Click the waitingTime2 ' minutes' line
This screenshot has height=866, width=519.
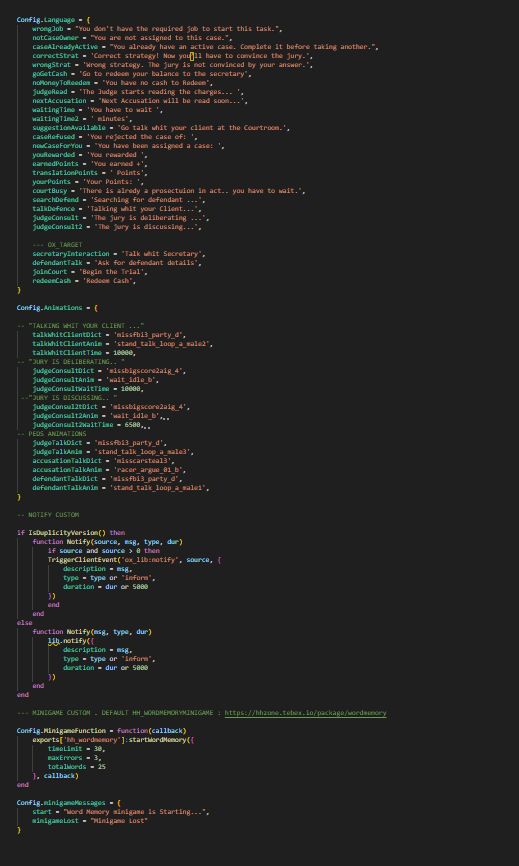(x=83, y=119)
